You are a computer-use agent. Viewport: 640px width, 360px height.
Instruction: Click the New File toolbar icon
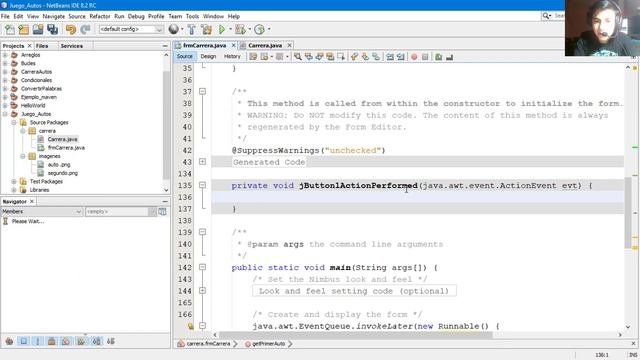point(9,29)
